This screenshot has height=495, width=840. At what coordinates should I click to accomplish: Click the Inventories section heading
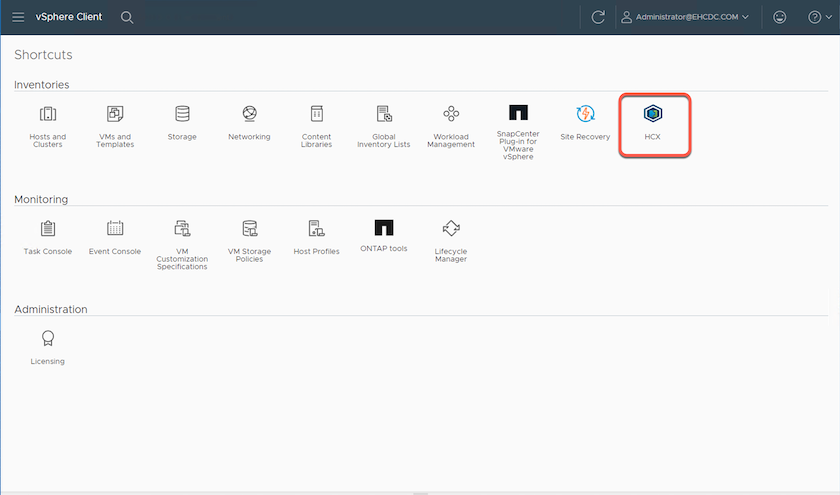point(42,85)
